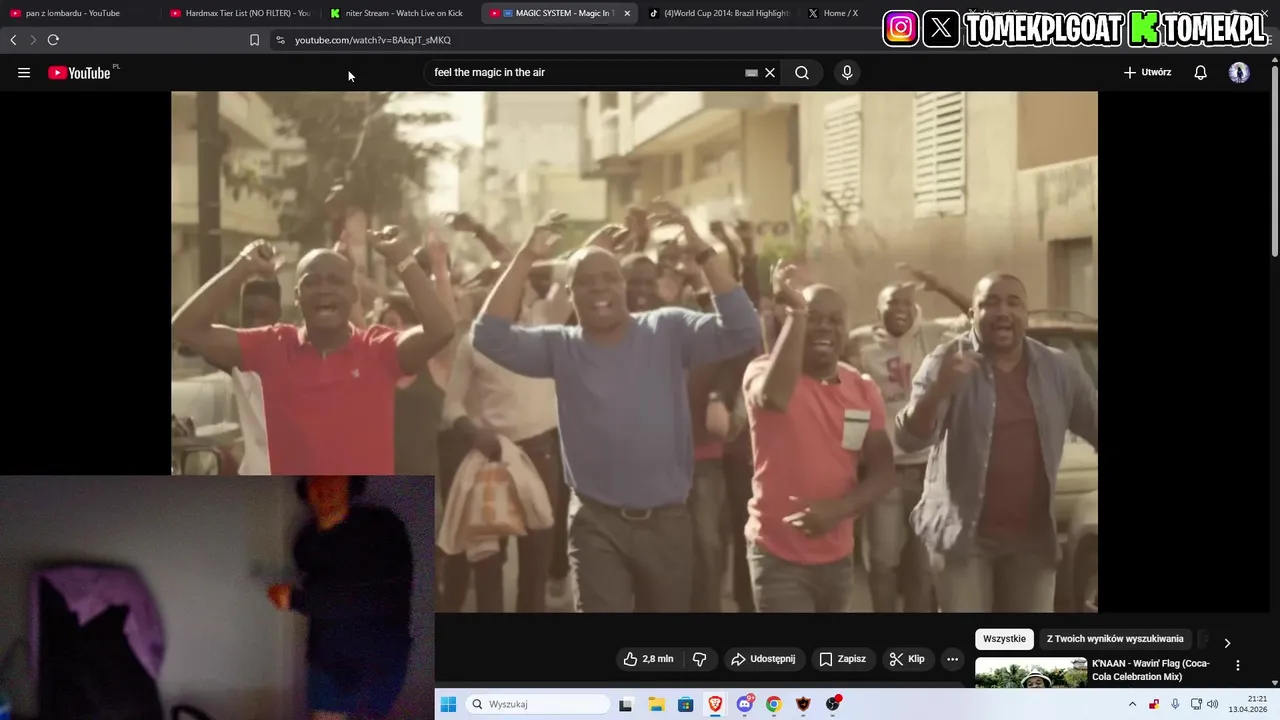Image resolution: width=1280 pixels, height=720 pixels.
Task: Bookmark this page in the address bar
Action: pyautogui.click(x=254, y=40)
